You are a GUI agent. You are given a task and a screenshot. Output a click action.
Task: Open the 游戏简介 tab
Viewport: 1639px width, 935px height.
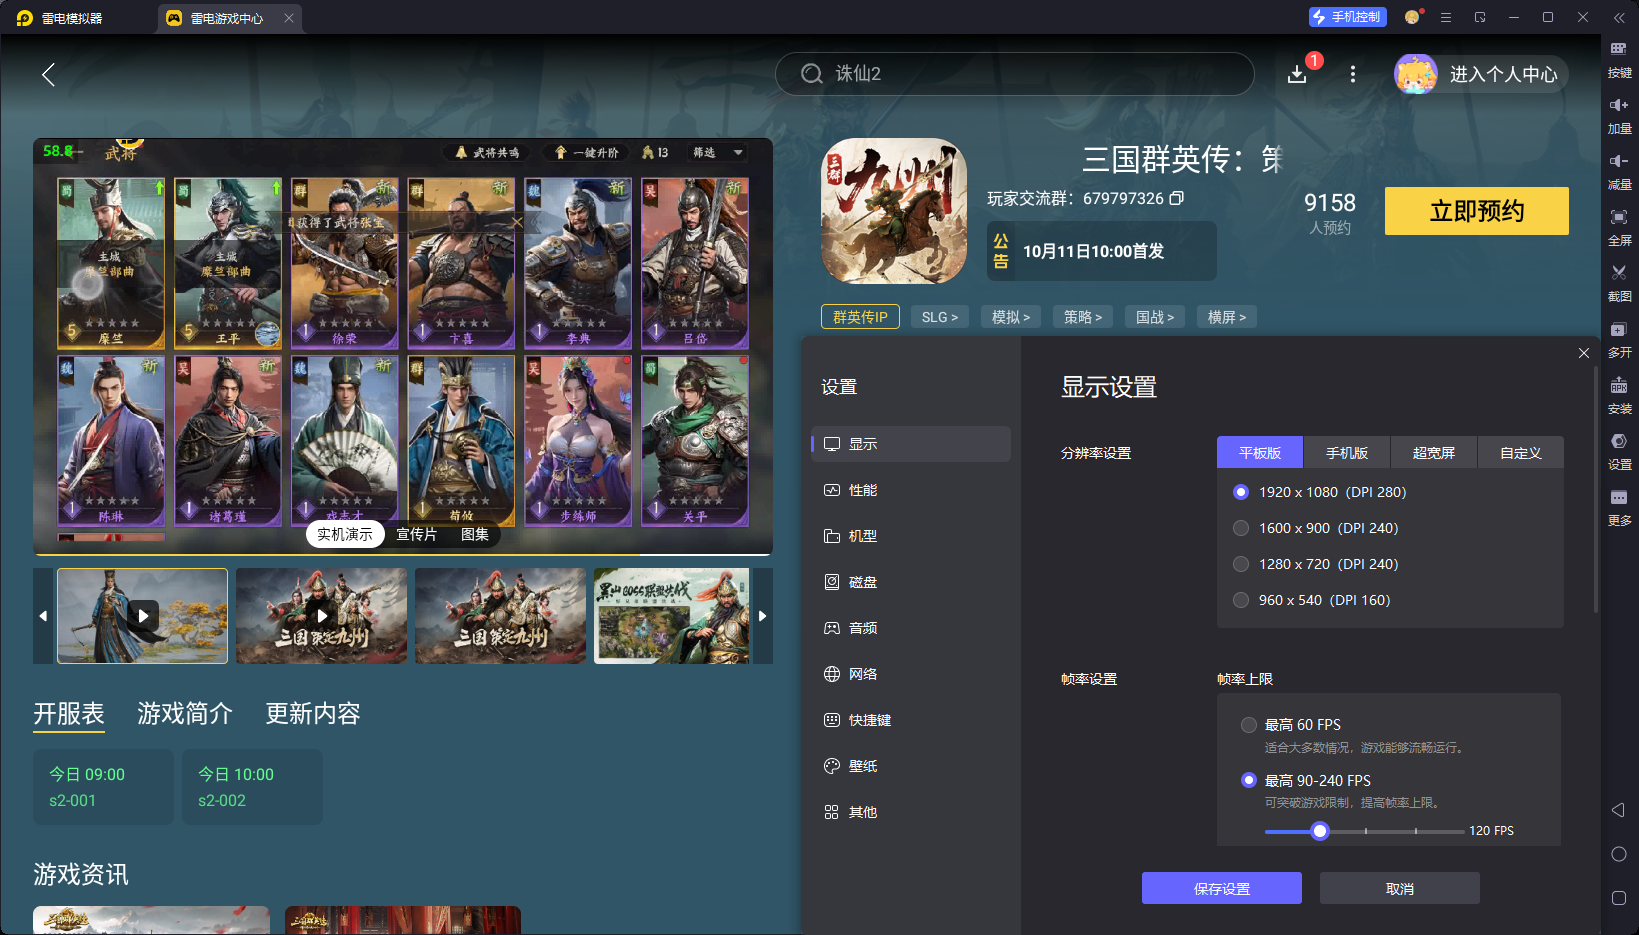click(185, 714)
